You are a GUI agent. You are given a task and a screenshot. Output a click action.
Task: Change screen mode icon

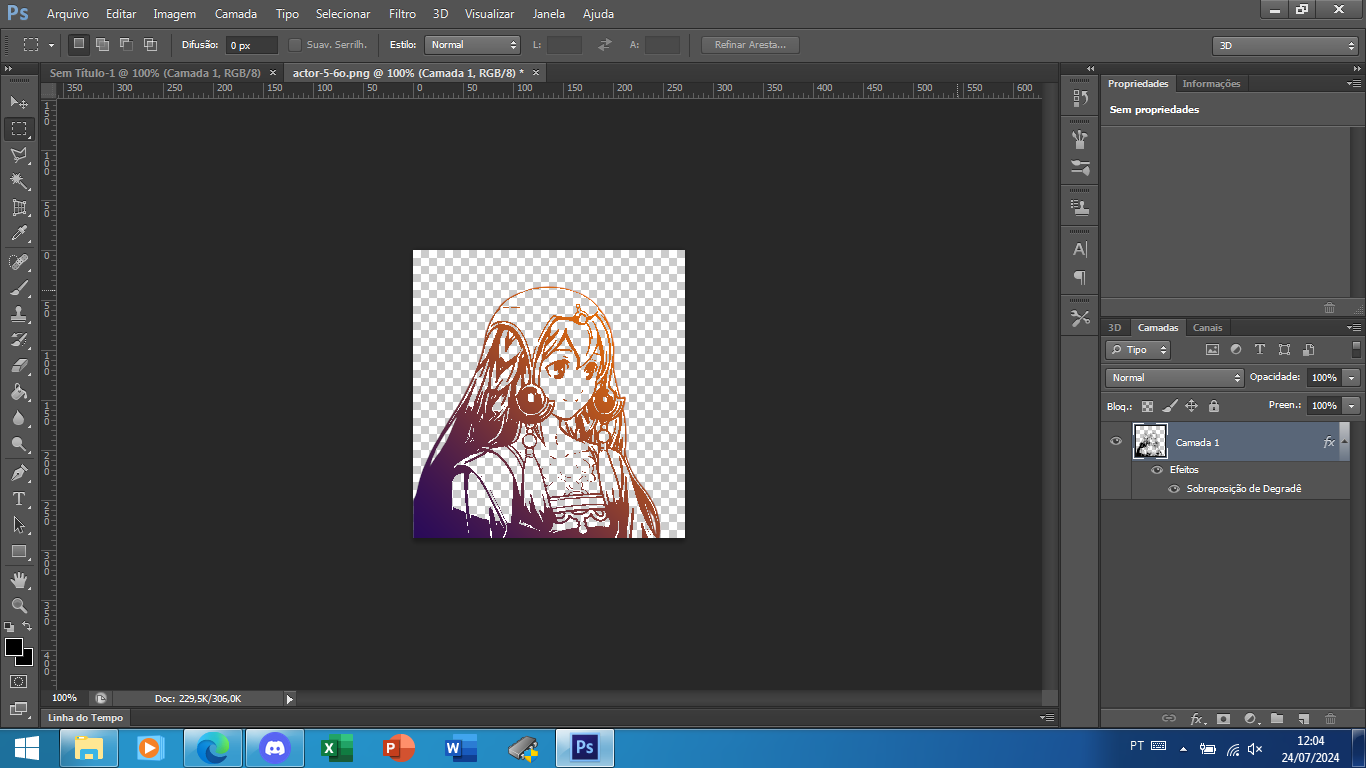(x=19, y=709)
